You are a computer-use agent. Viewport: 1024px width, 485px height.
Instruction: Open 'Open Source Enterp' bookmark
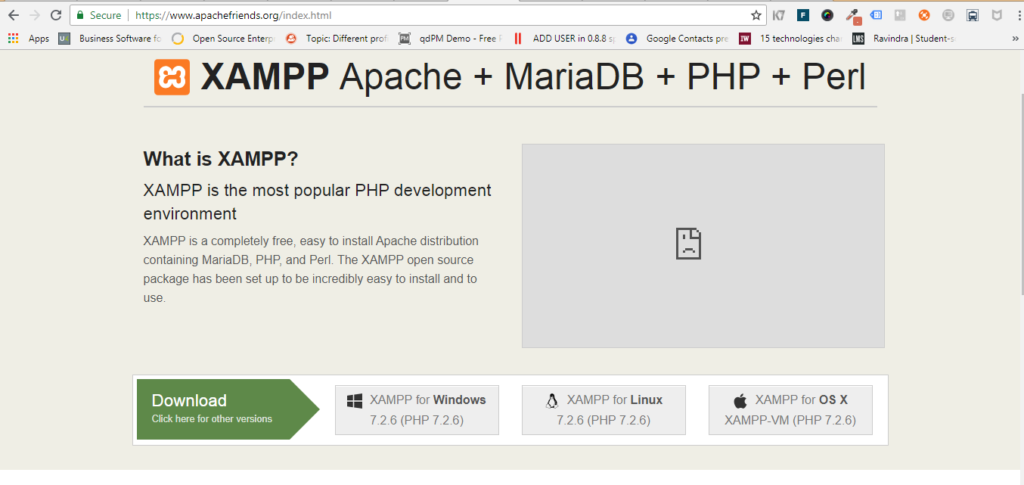(x=223, y=39)
